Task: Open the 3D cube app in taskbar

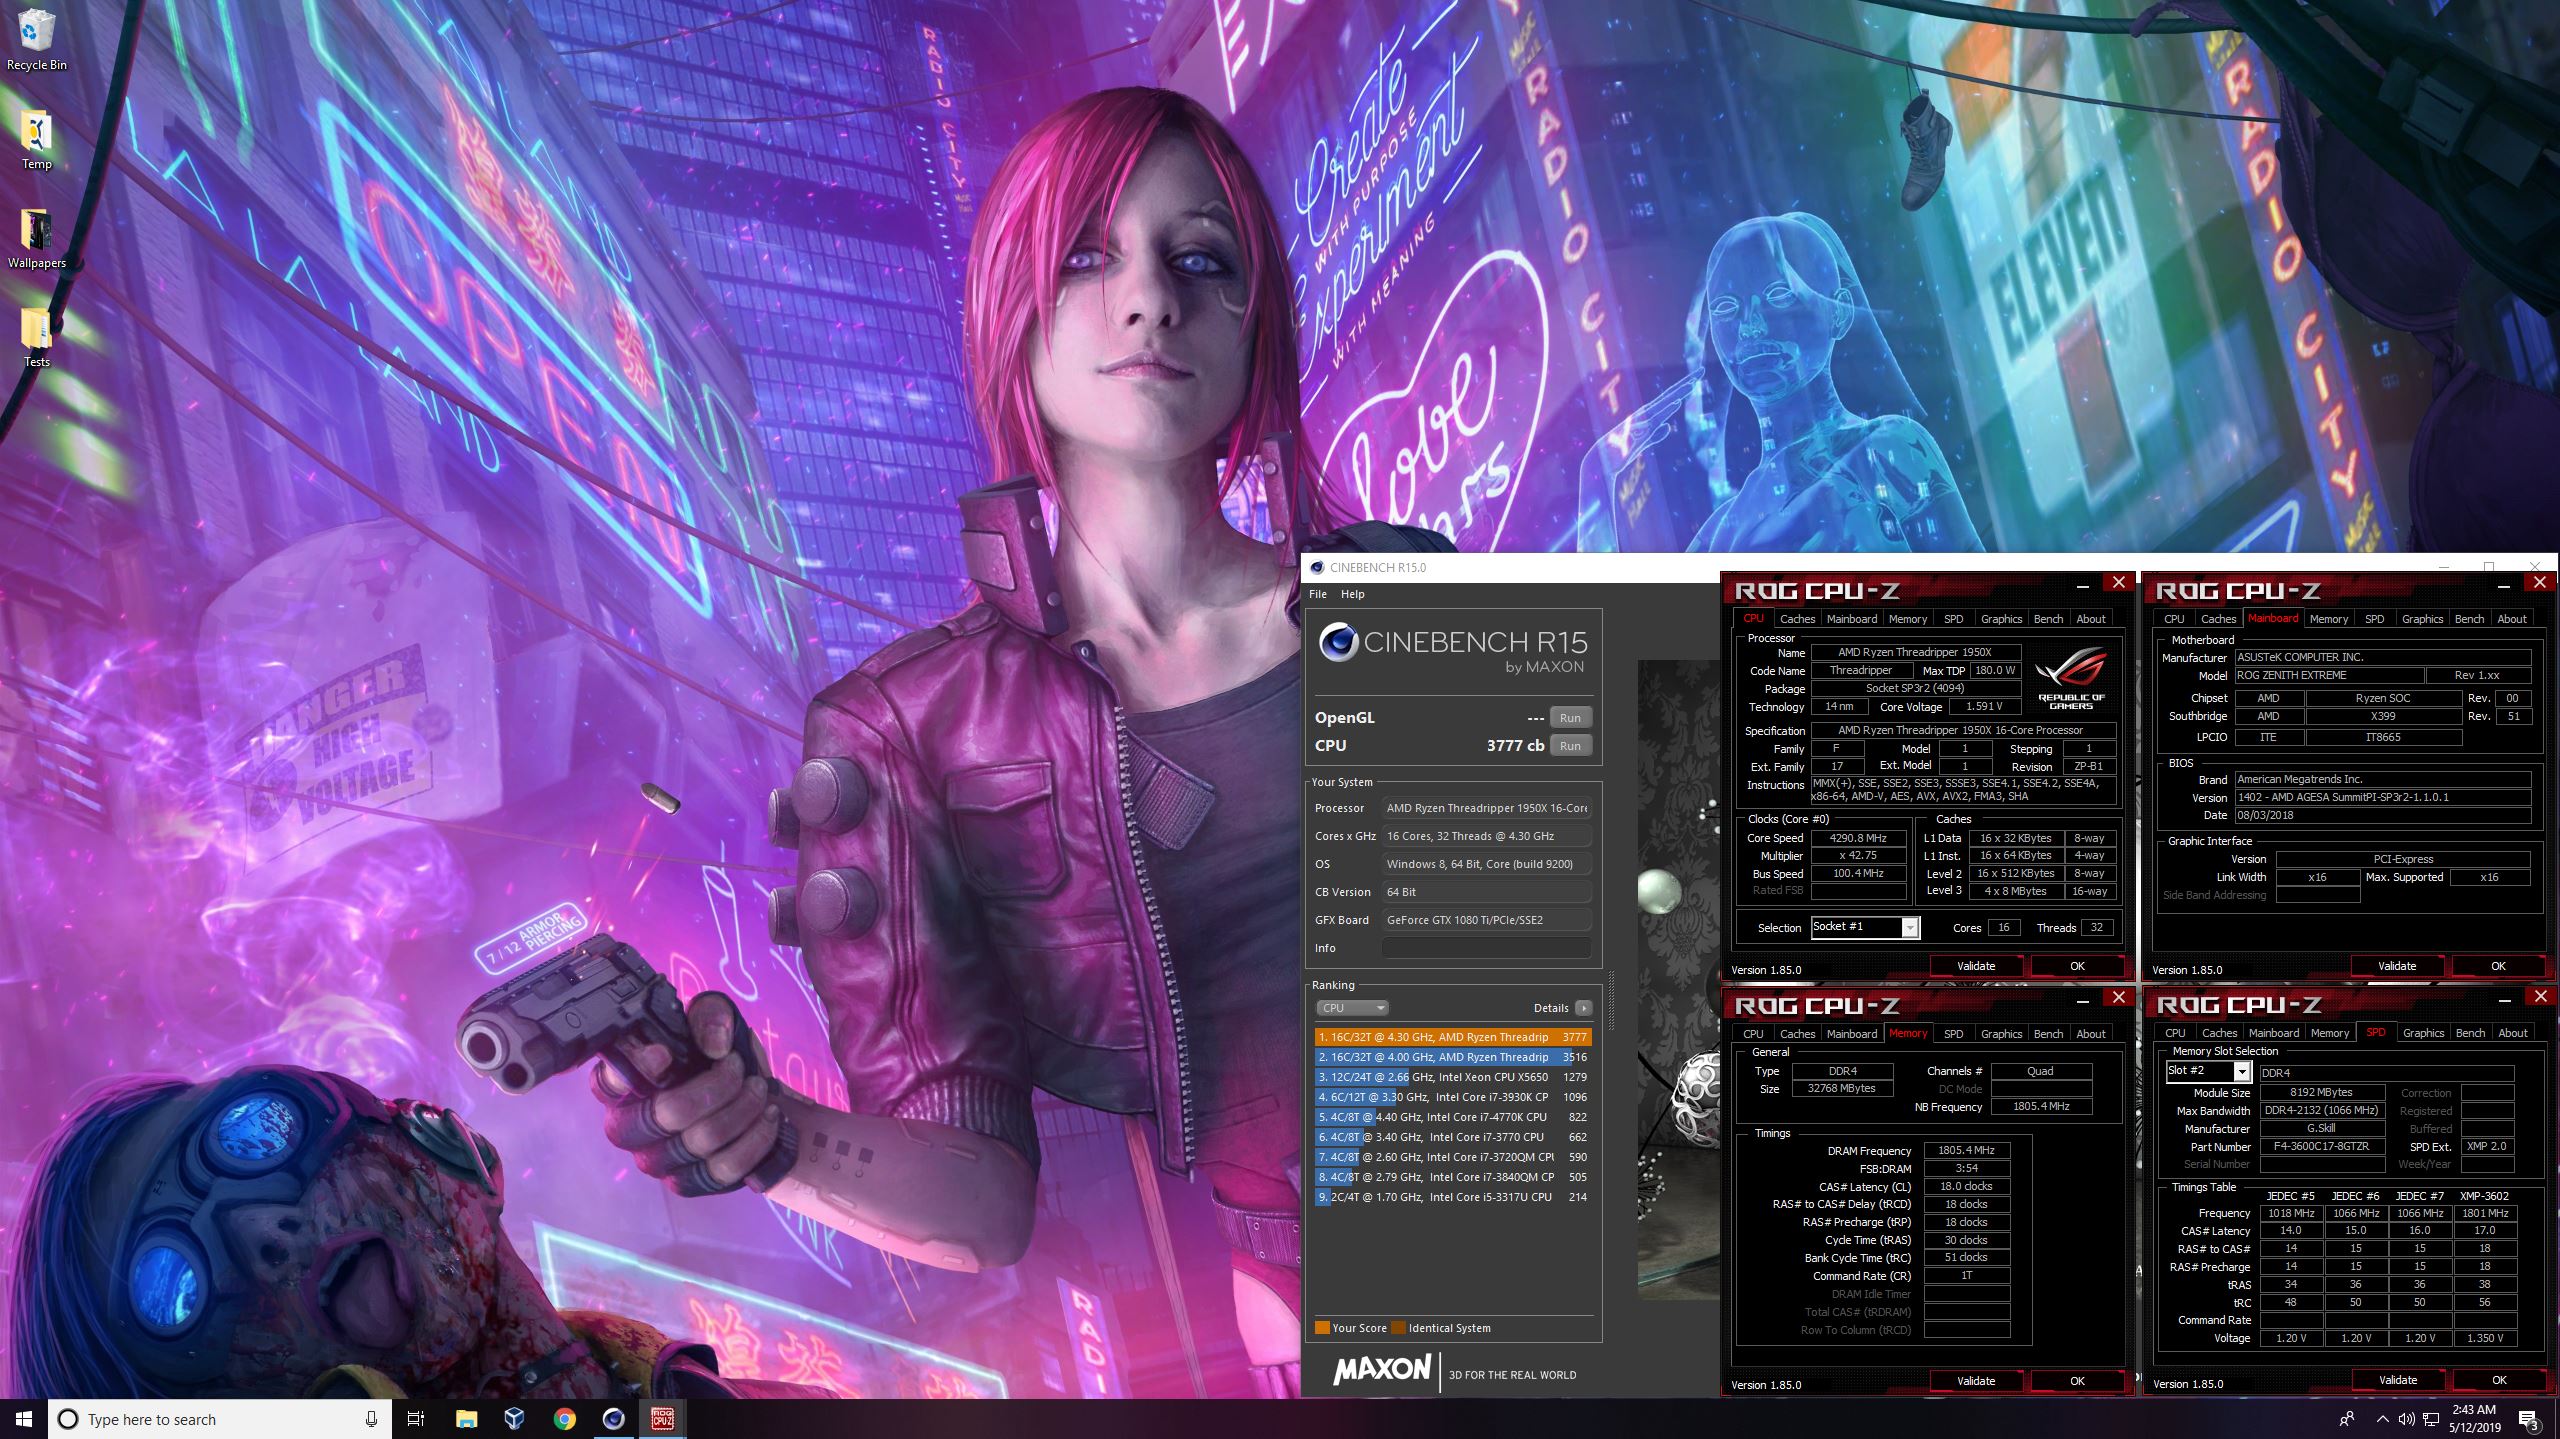Action: 515,1419
